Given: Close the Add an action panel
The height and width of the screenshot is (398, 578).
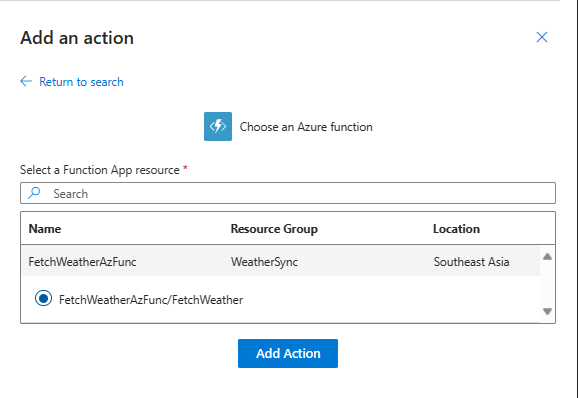Looking at the screenshot, I should (x=542, y=37).
